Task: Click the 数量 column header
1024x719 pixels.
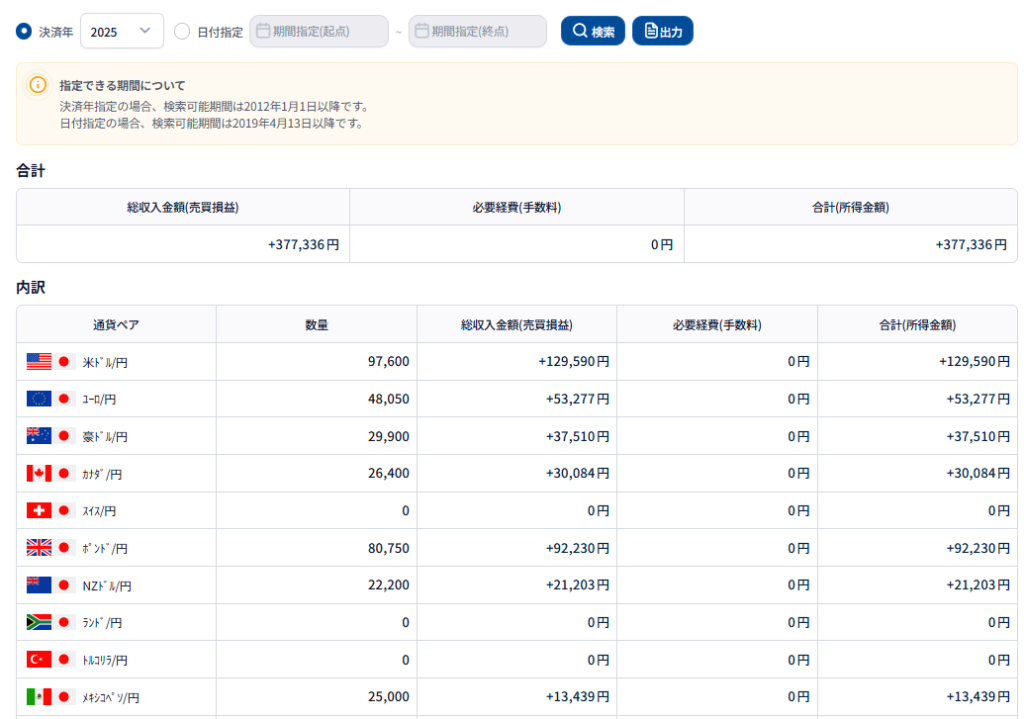Action: (316, 324)
